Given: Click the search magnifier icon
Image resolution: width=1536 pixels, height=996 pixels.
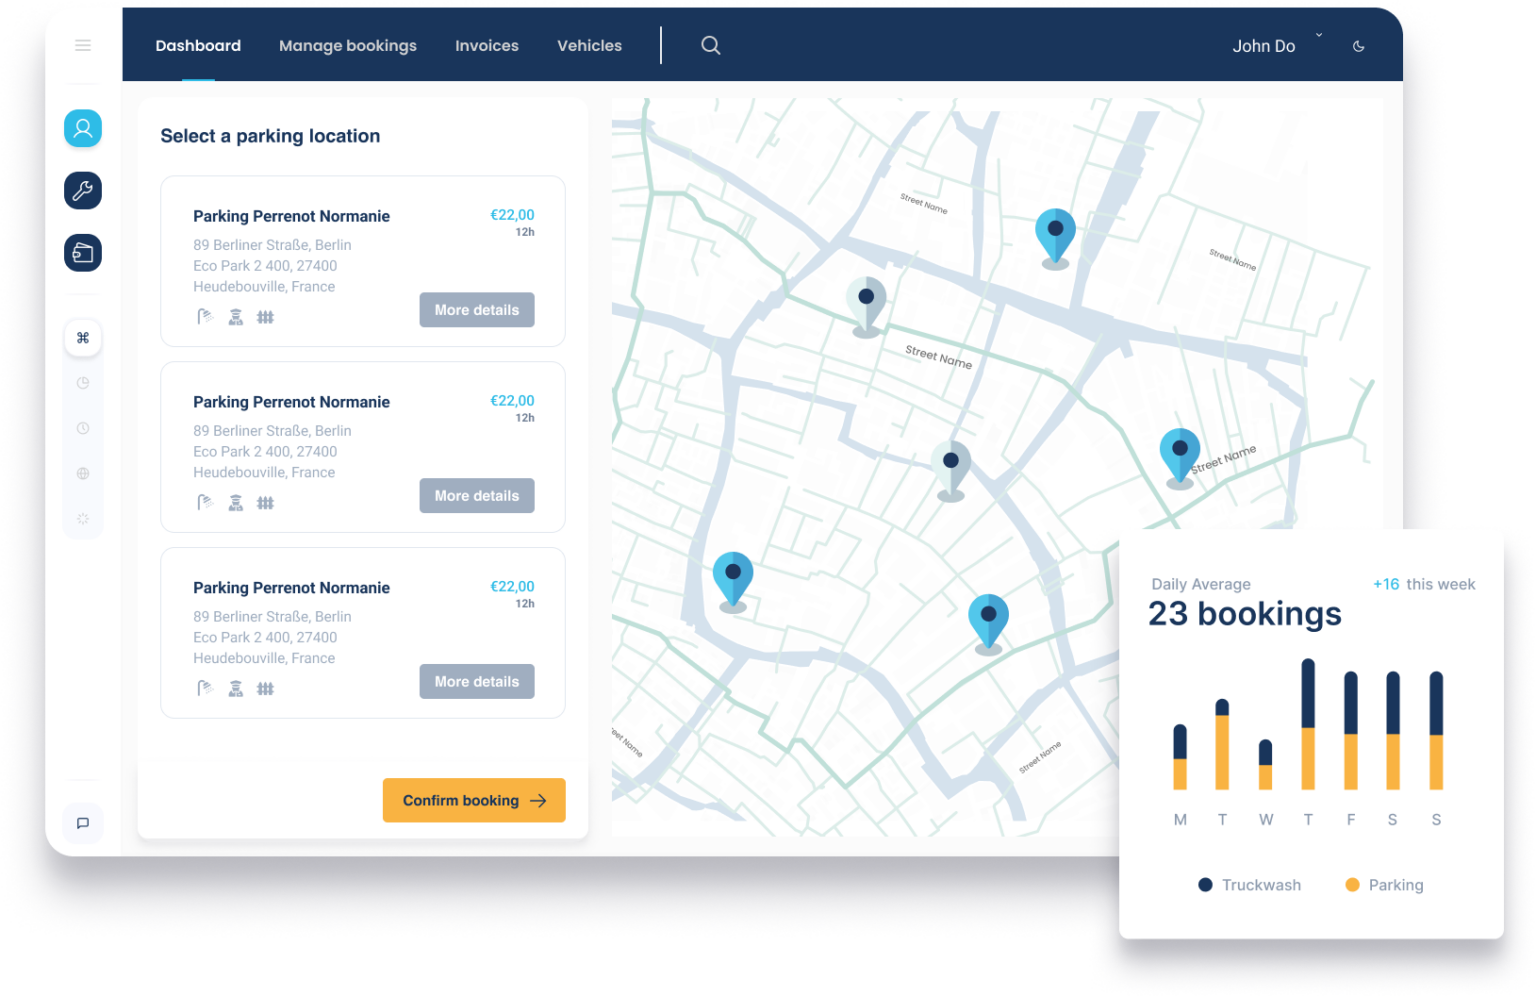Looking at the screenshot, I should coord(710,45).
